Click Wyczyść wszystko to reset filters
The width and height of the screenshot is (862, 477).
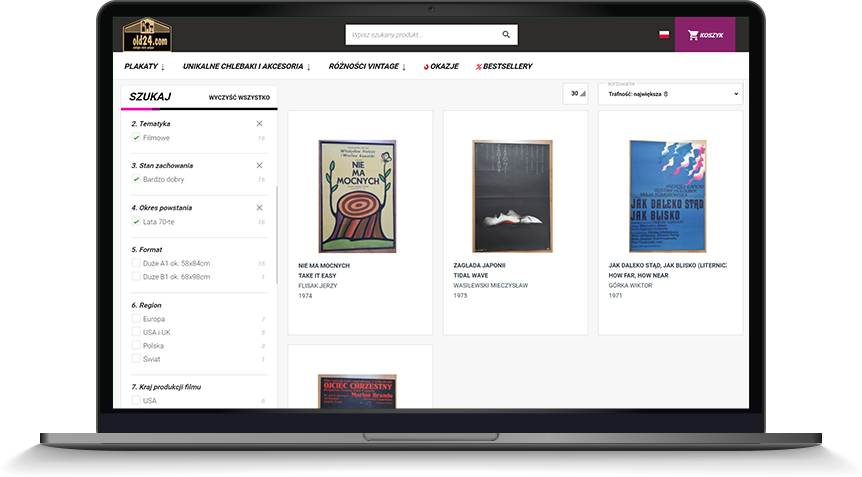click(239, 98)
